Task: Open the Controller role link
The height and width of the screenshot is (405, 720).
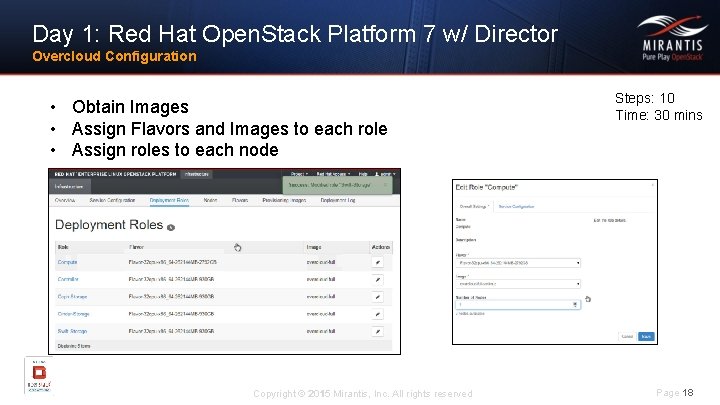Action: click(68, 279)
